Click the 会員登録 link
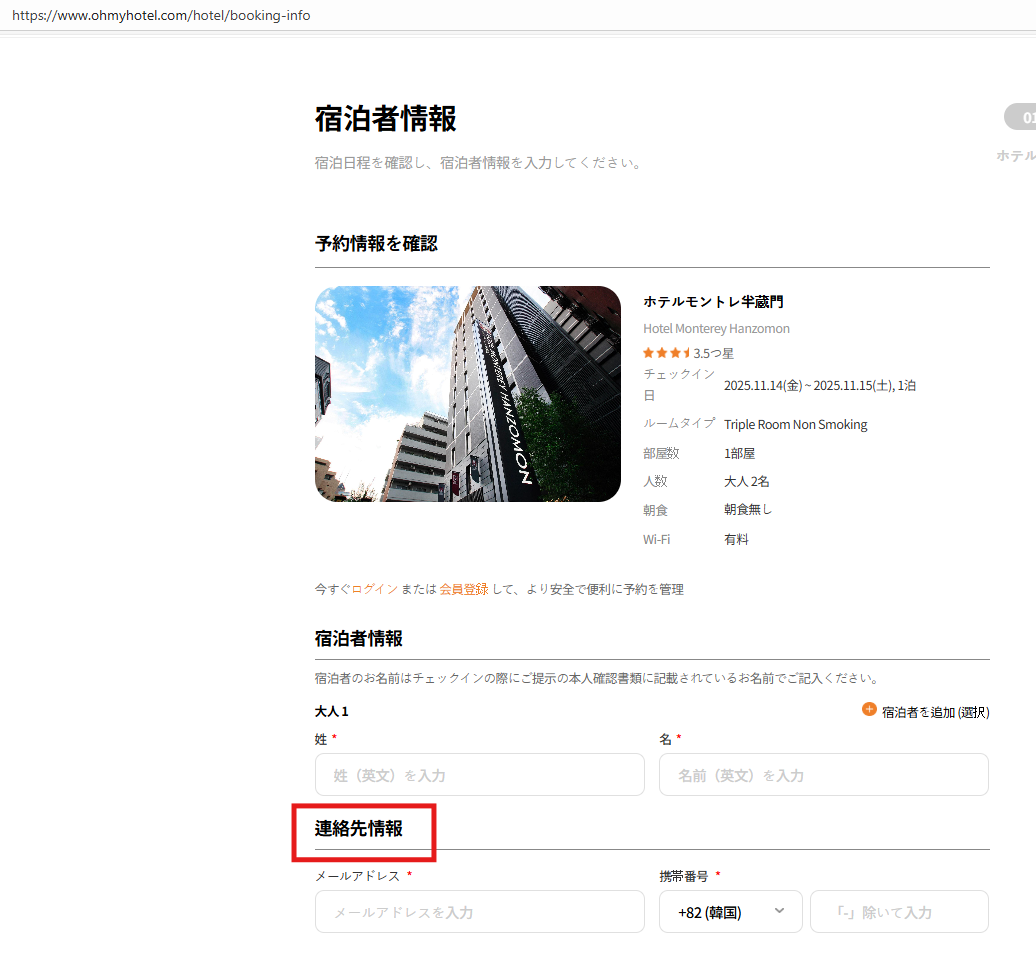1036x972 pixels. click(464, 589)
